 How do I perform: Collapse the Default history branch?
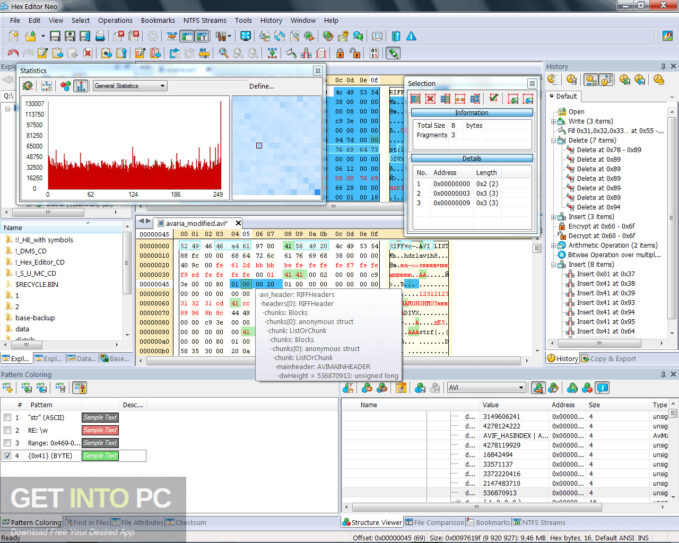[x=552, y=96]
